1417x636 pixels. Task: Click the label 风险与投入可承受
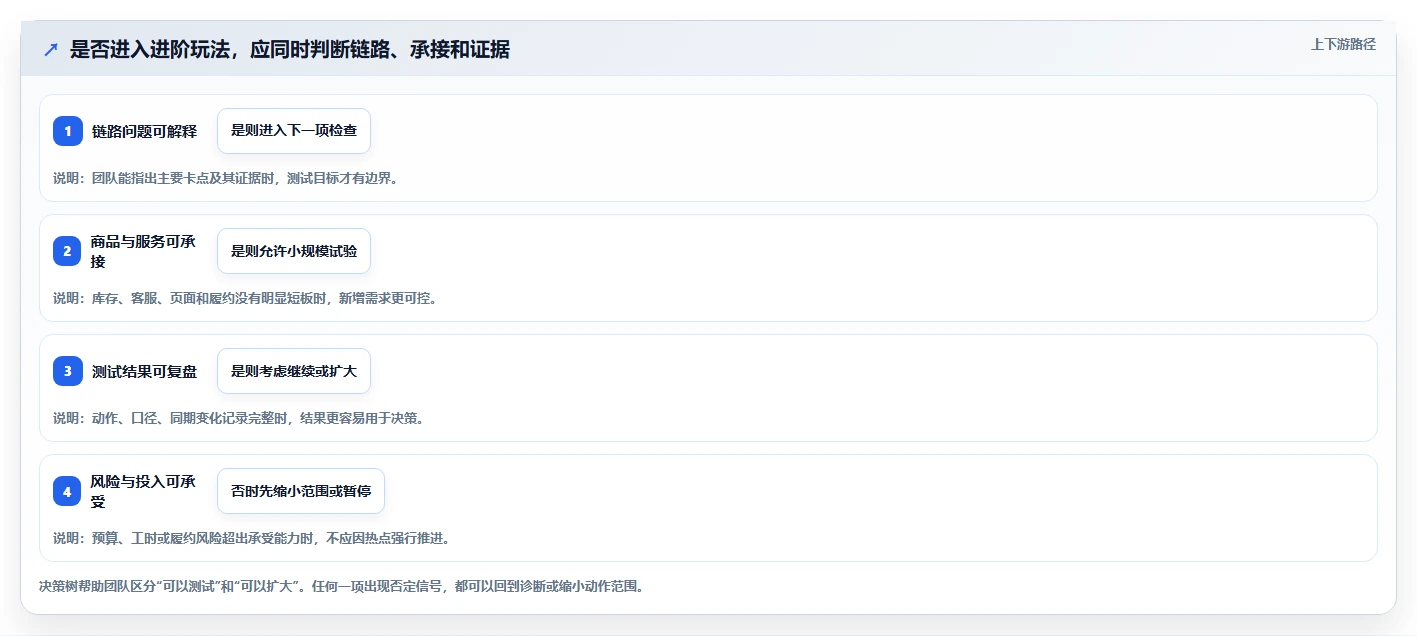click(145, 491)
